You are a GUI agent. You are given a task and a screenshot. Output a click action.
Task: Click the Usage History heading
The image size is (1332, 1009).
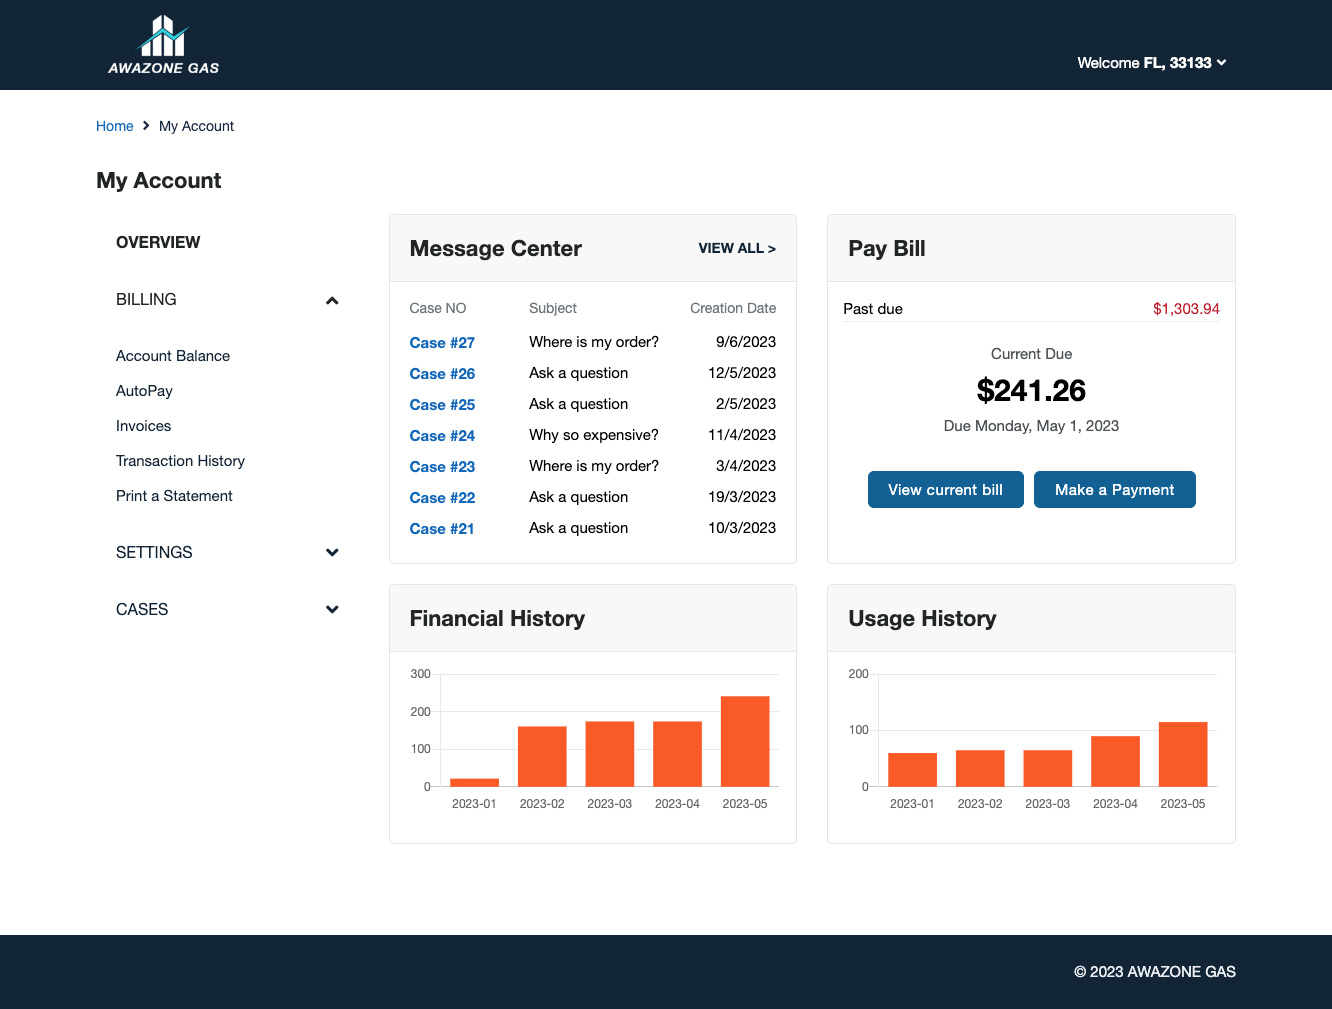click(922, 618)
